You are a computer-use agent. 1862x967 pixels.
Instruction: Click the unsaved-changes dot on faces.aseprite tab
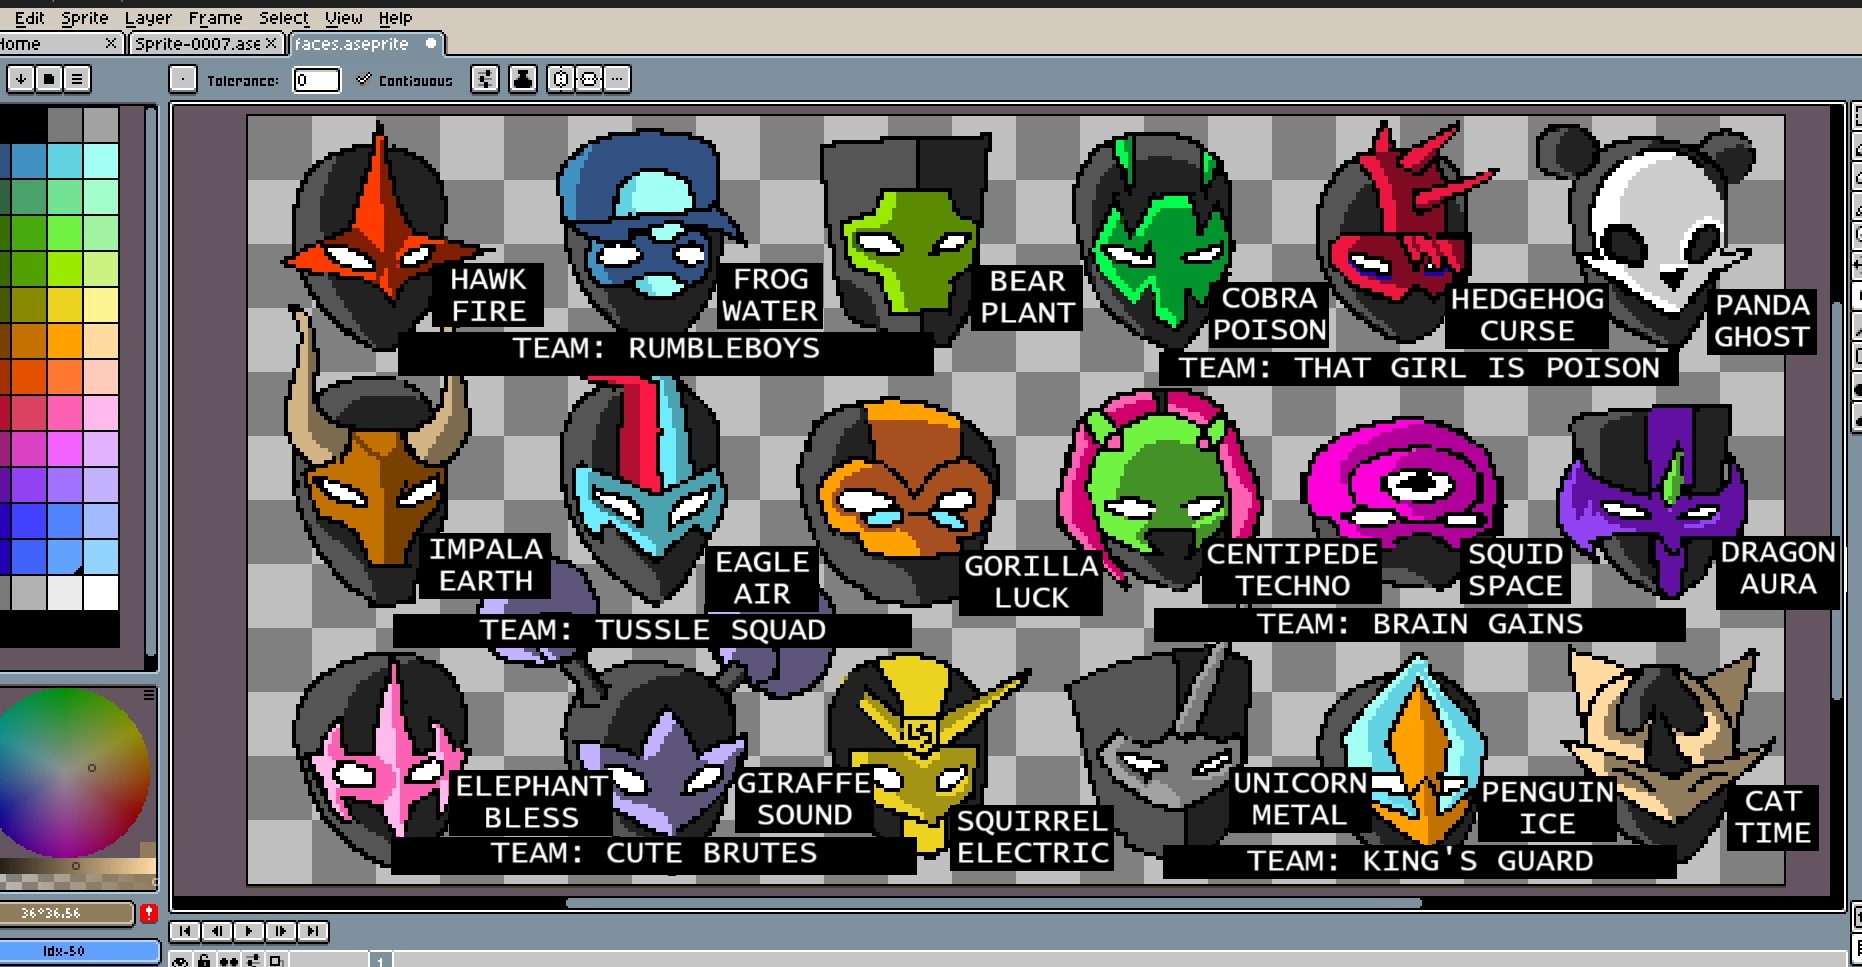coord(431,44)
